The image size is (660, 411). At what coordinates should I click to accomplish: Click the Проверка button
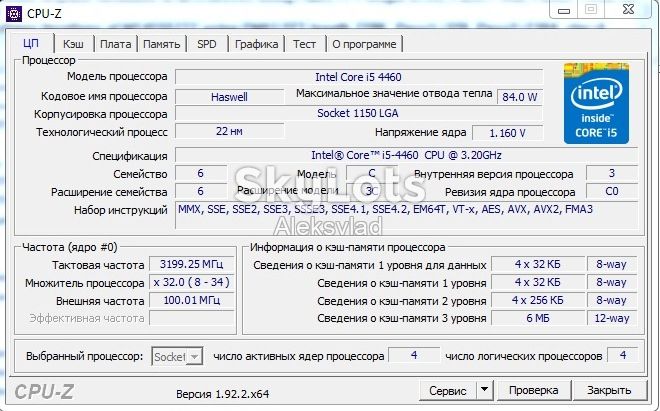click(534, 390)
